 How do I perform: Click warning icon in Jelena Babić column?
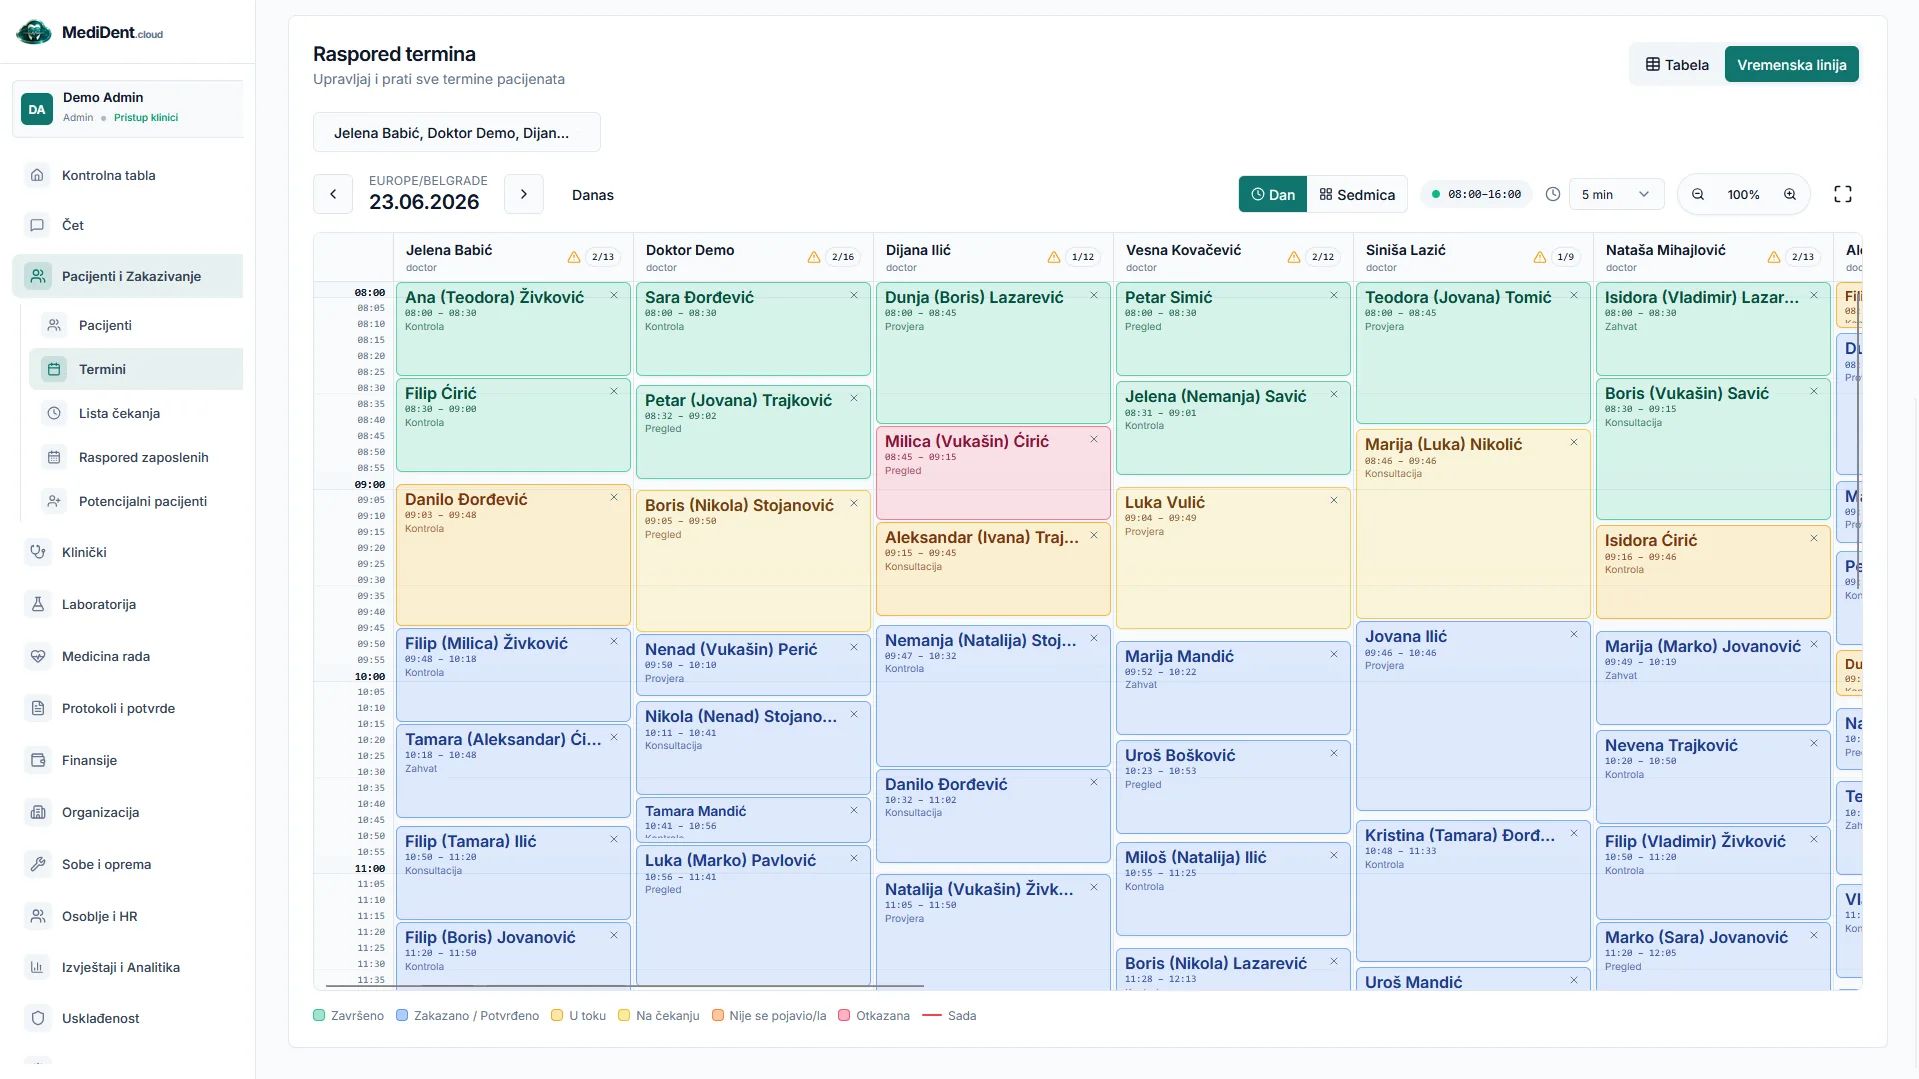(x=574, y=257)
